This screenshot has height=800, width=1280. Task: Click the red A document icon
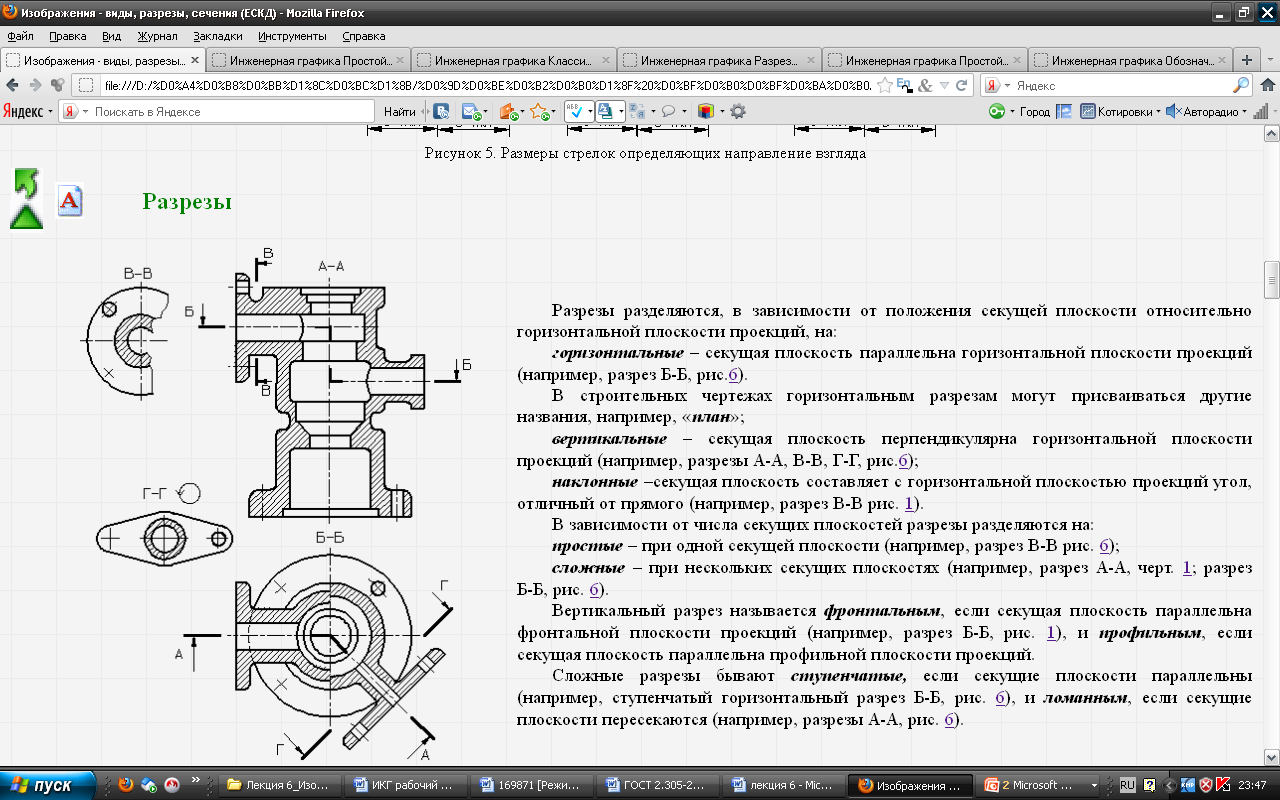point(69,201)
